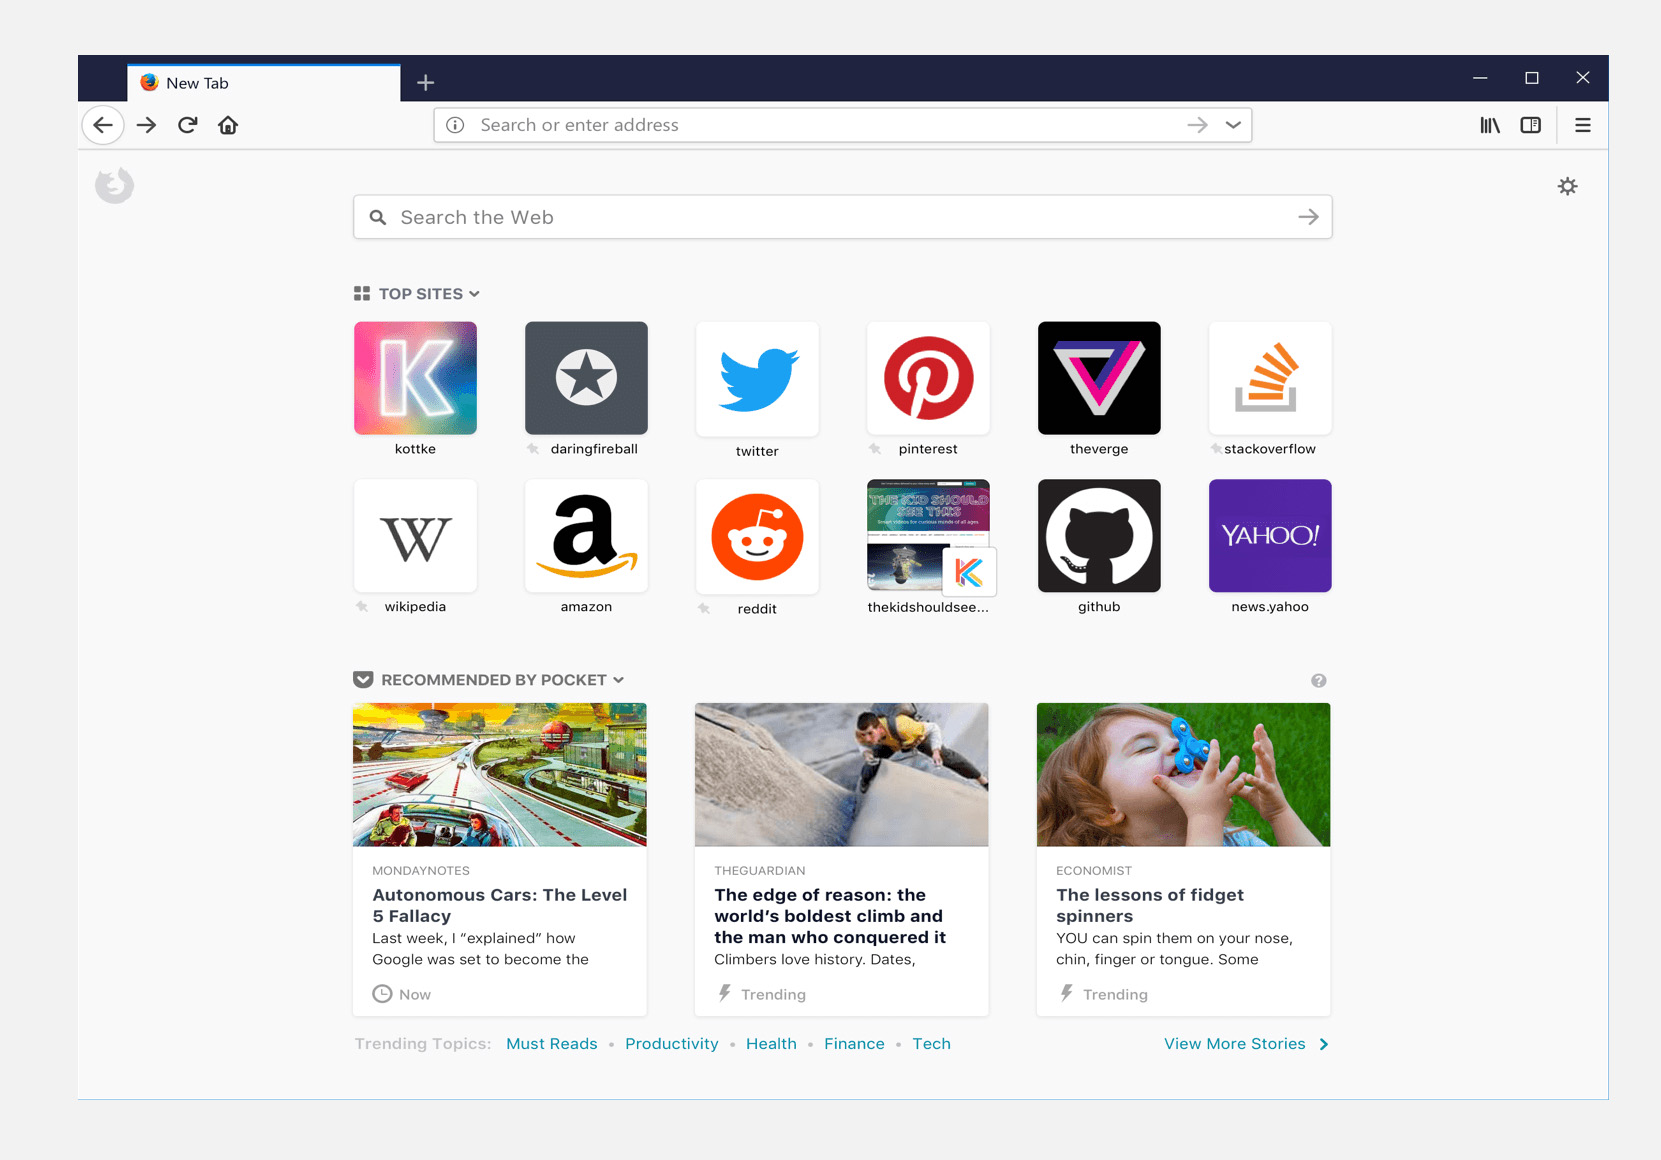Focus the Search the Web box
Image resolution: width=1661 pixels, height=1160 pixels.
tap(843, 217)
